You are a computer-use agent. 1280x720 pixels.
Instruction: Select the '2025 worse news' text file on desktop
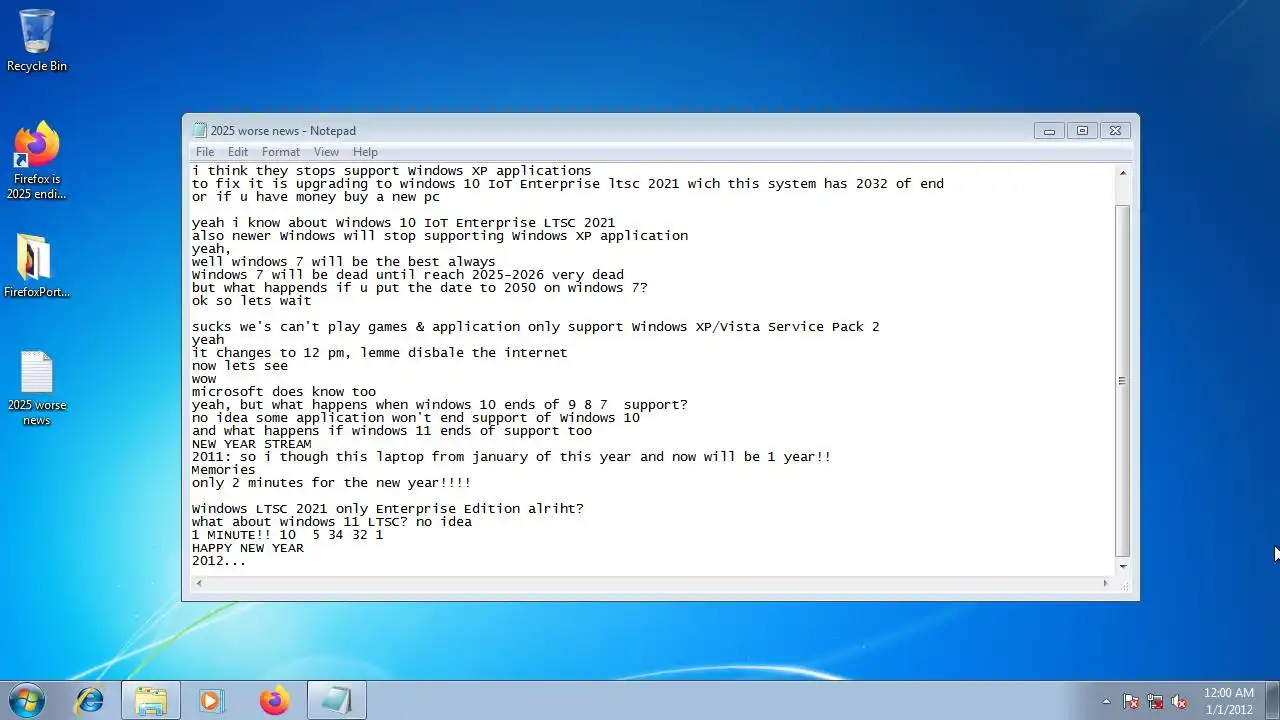point(37,389)
